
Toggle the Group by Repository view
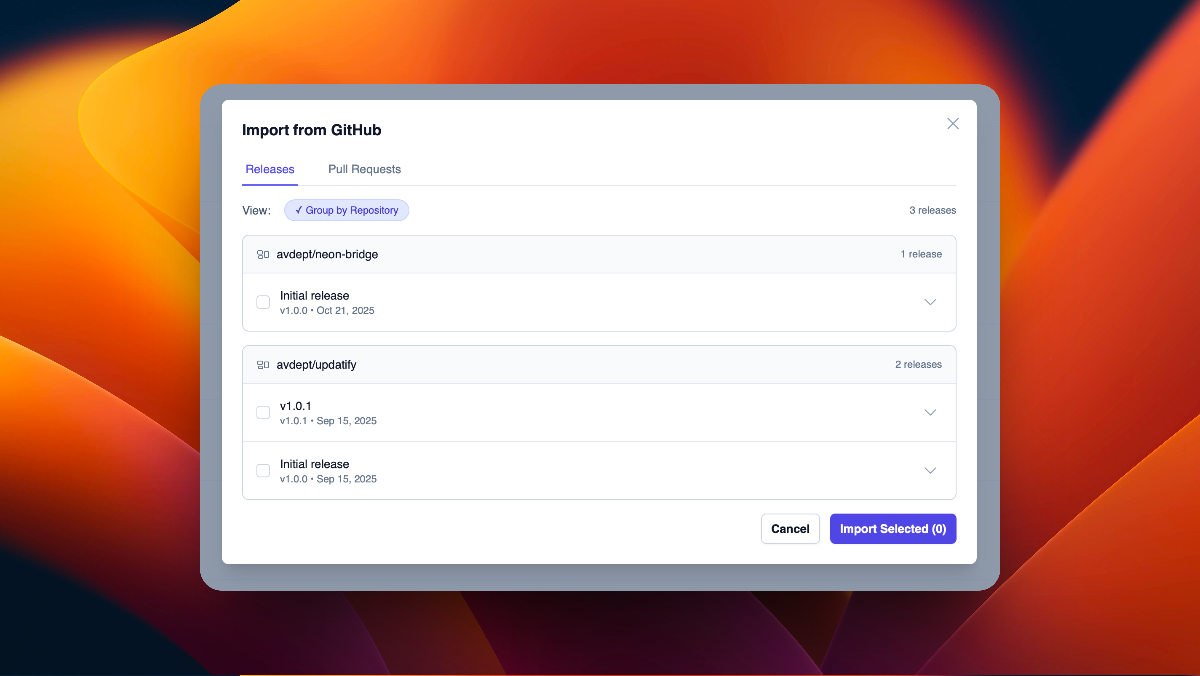pyautogui.click(x=346, y=211)
